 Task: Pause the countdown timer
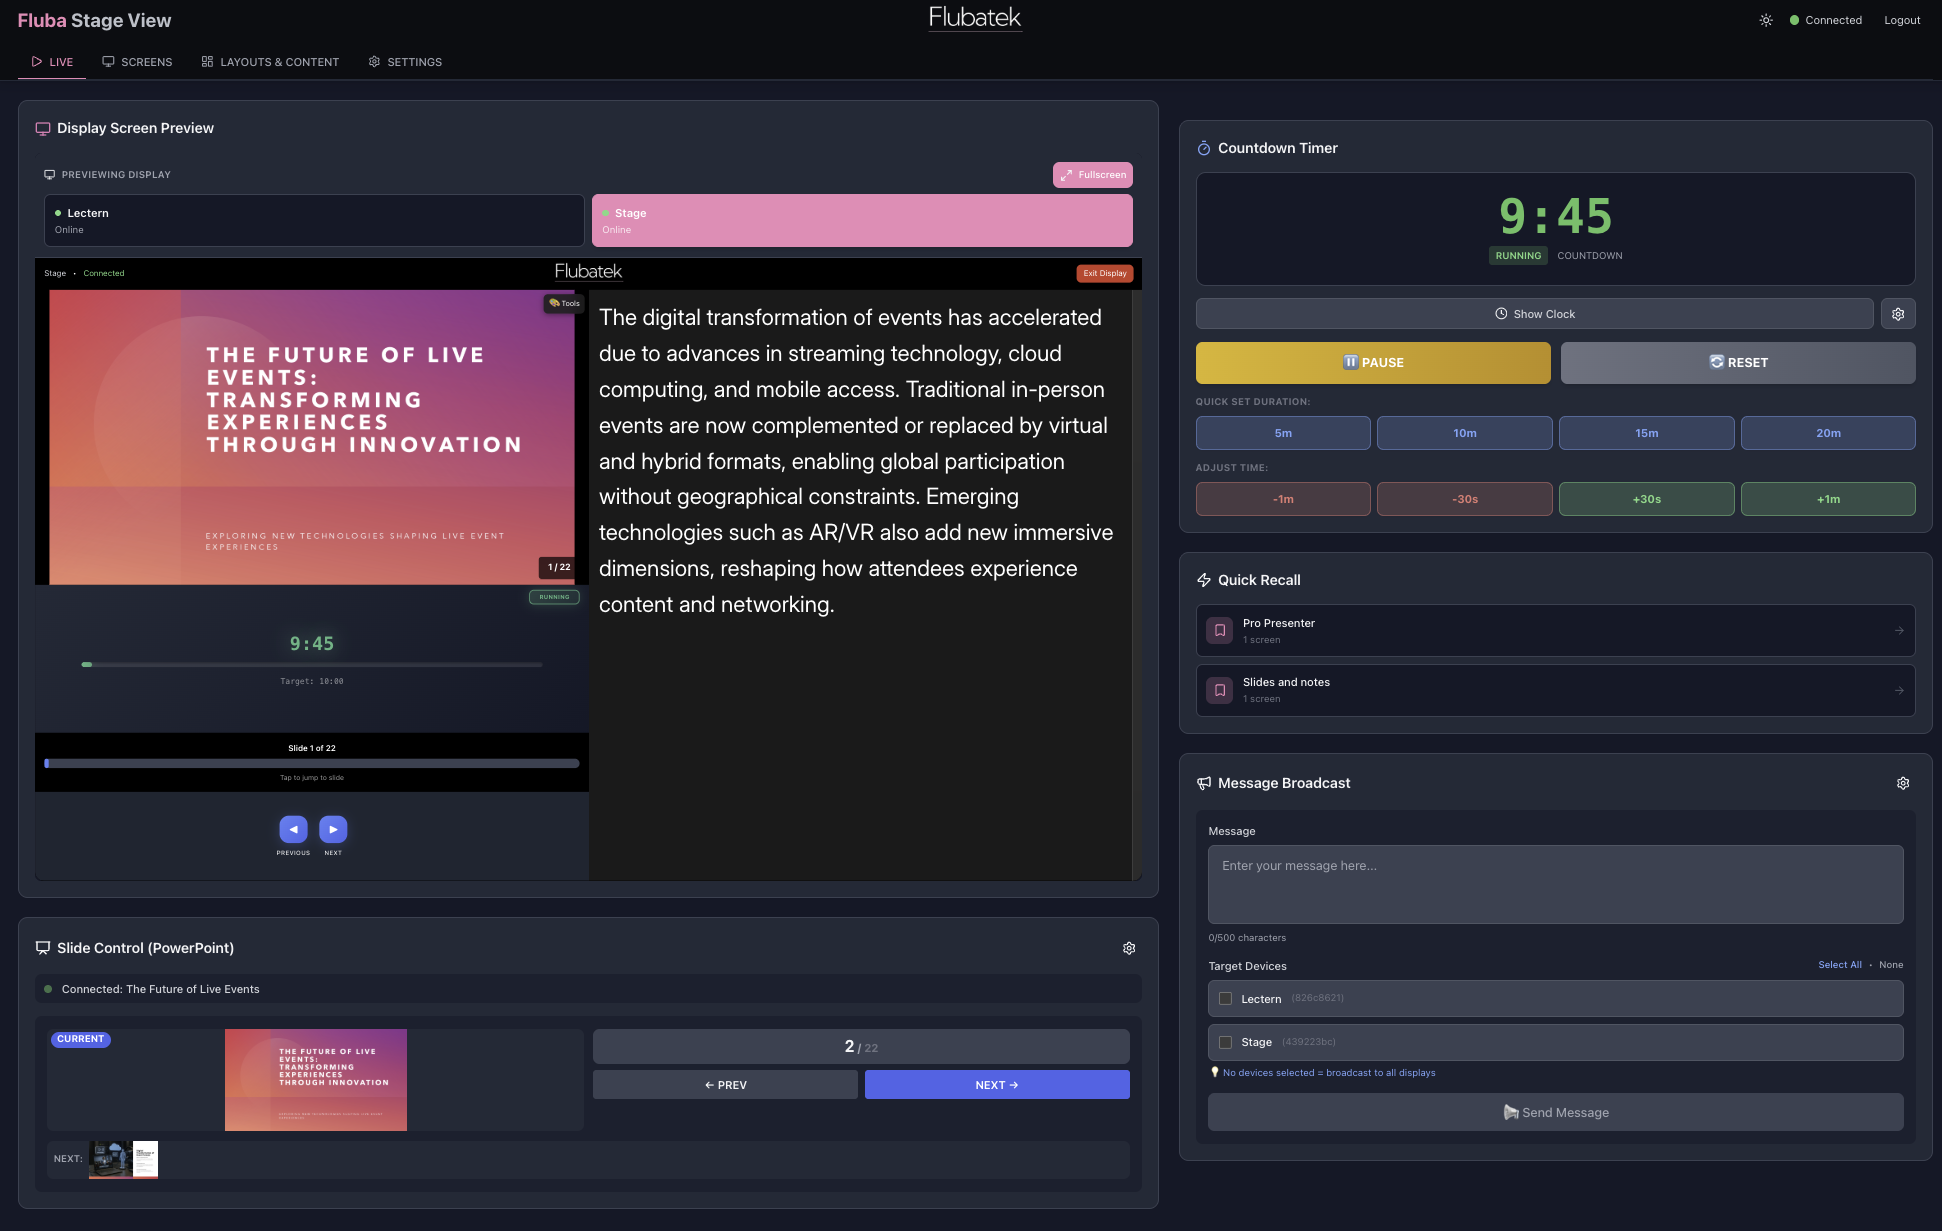[x=1373, y=363]
